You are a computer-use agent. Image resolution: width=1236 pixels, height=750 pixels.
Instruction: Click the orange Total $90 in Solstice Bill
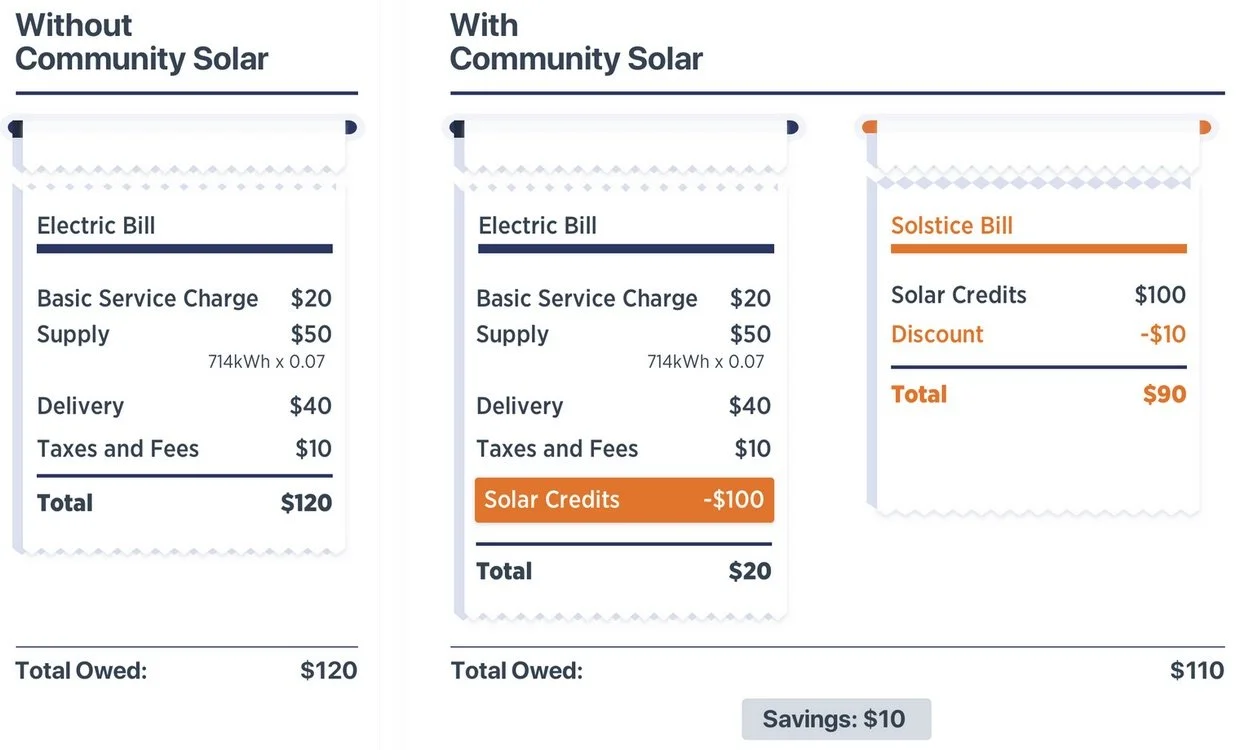tap(1037, 394)
